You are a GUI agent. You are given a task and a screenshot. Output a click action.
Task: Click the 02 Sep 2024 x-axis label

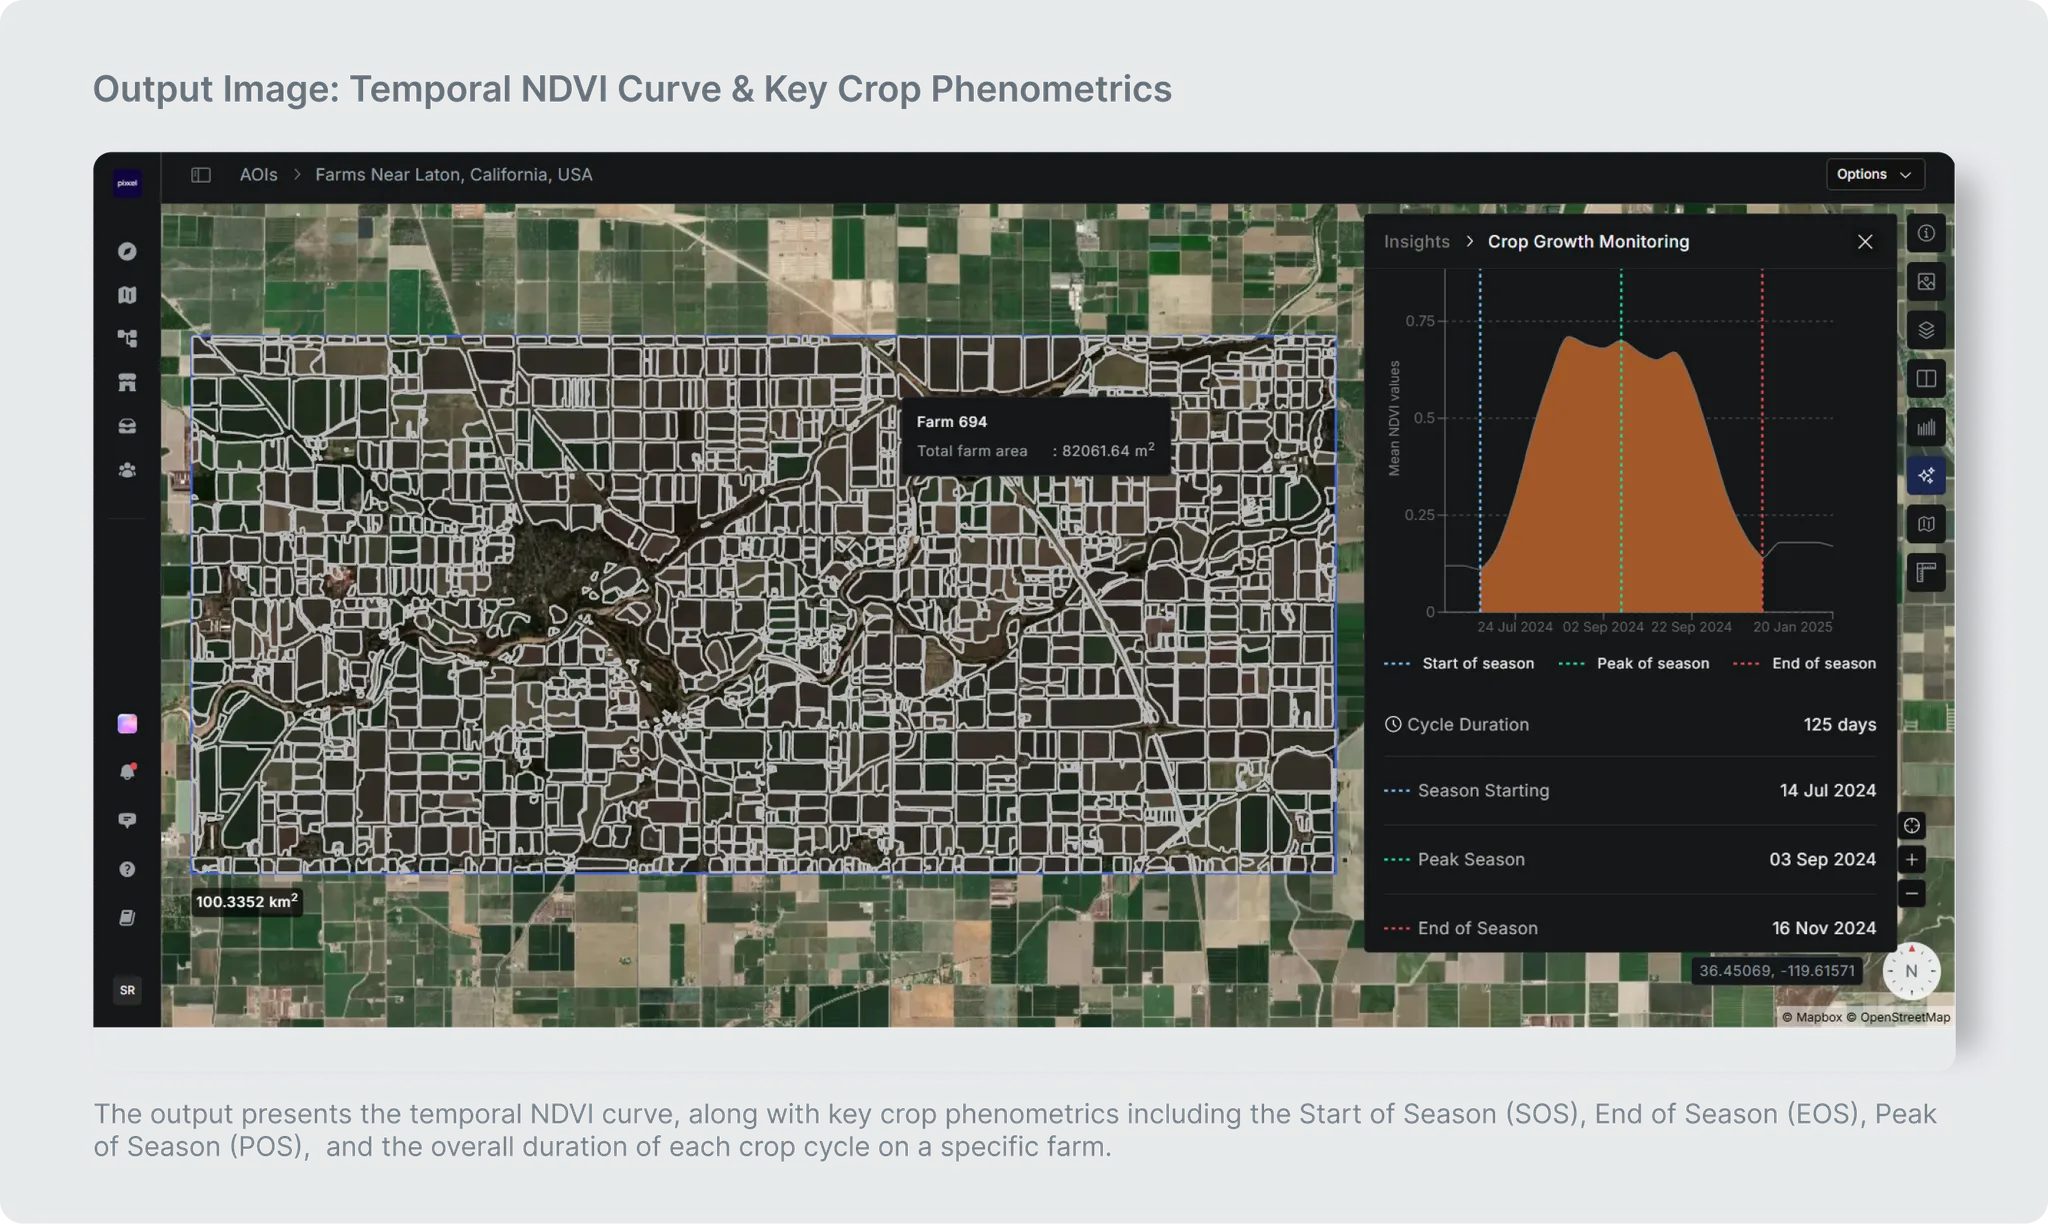[1603, 627]
